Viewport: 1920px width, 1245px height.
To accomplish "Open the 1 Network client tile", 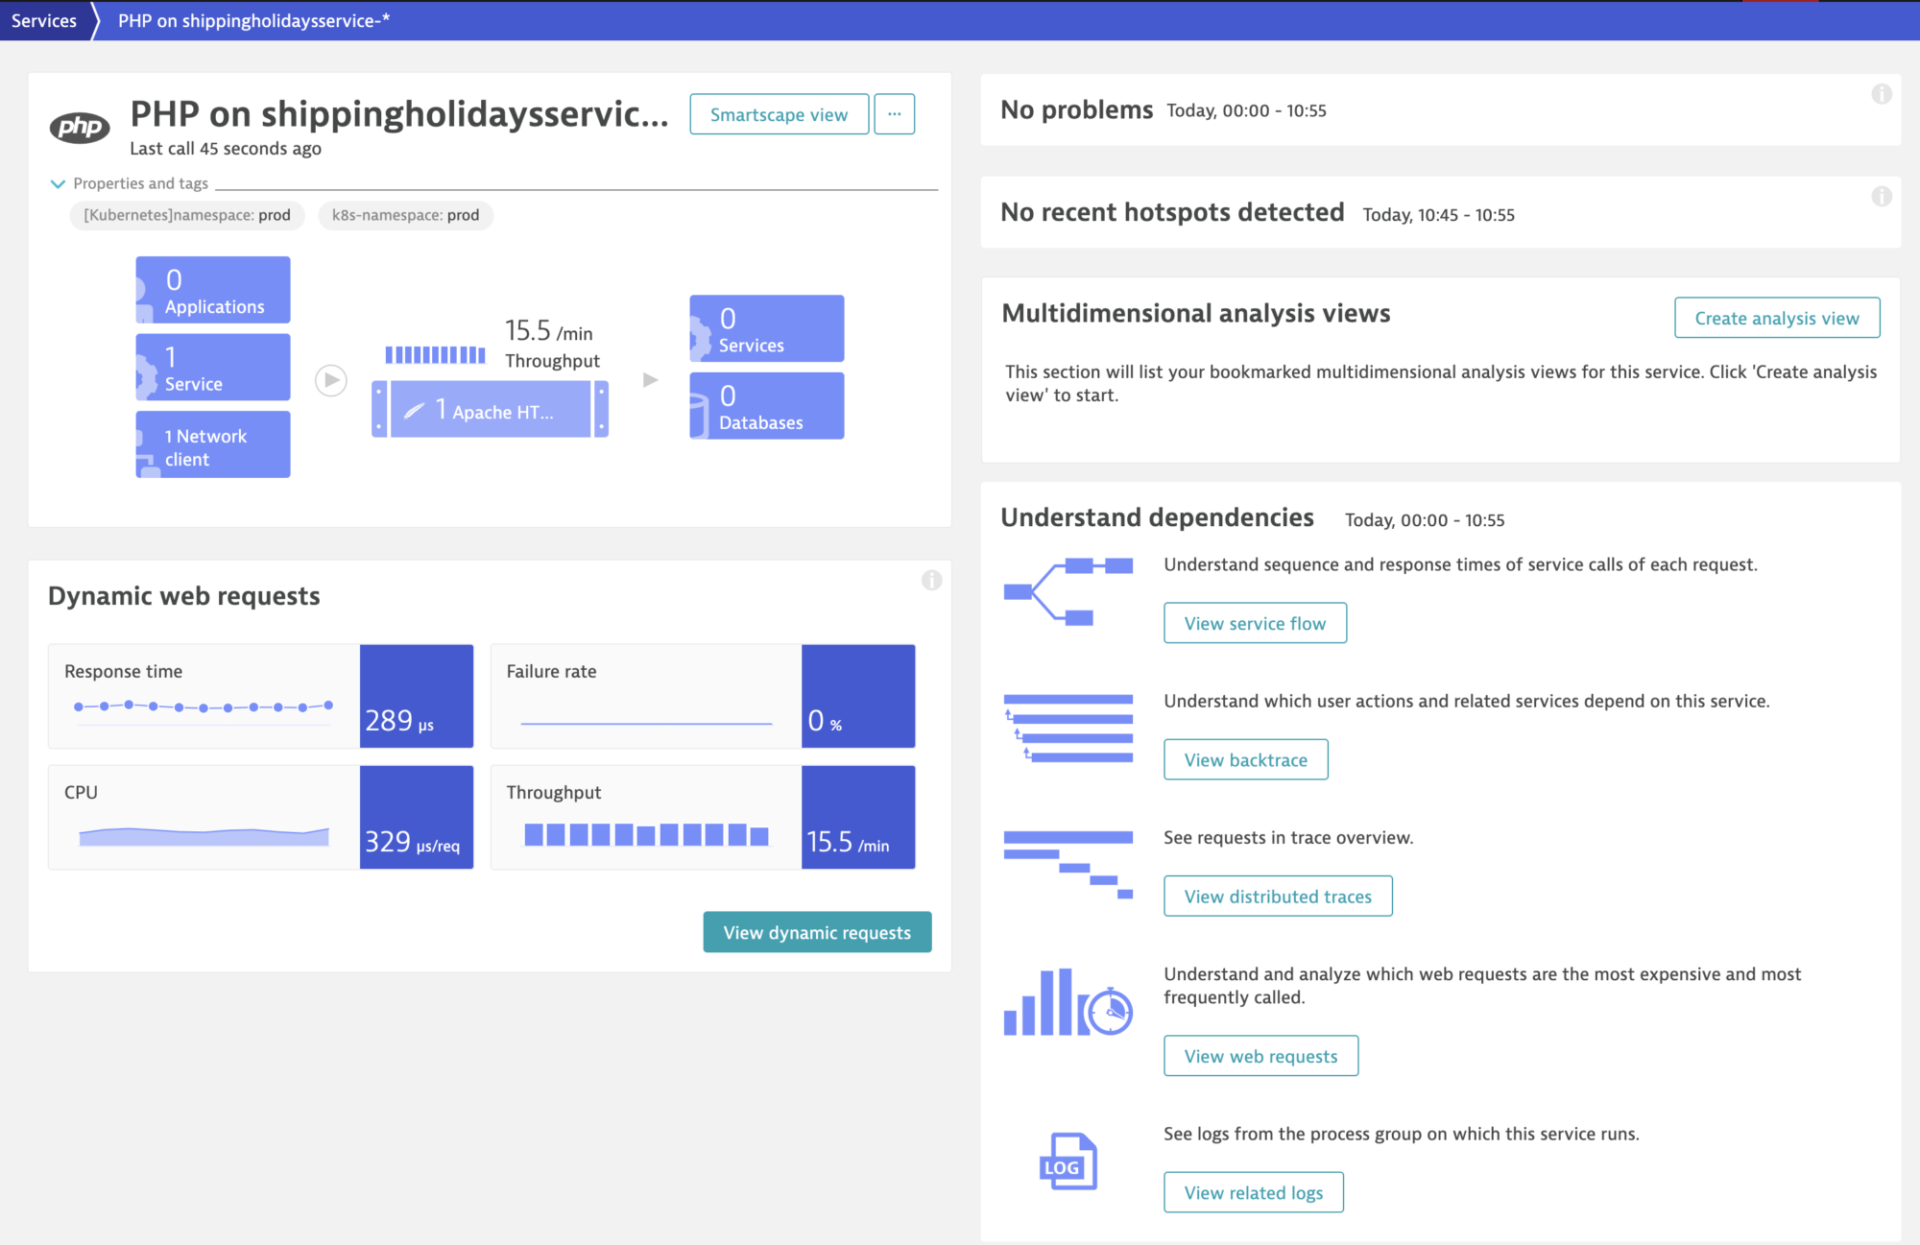I will pos(213,445).
